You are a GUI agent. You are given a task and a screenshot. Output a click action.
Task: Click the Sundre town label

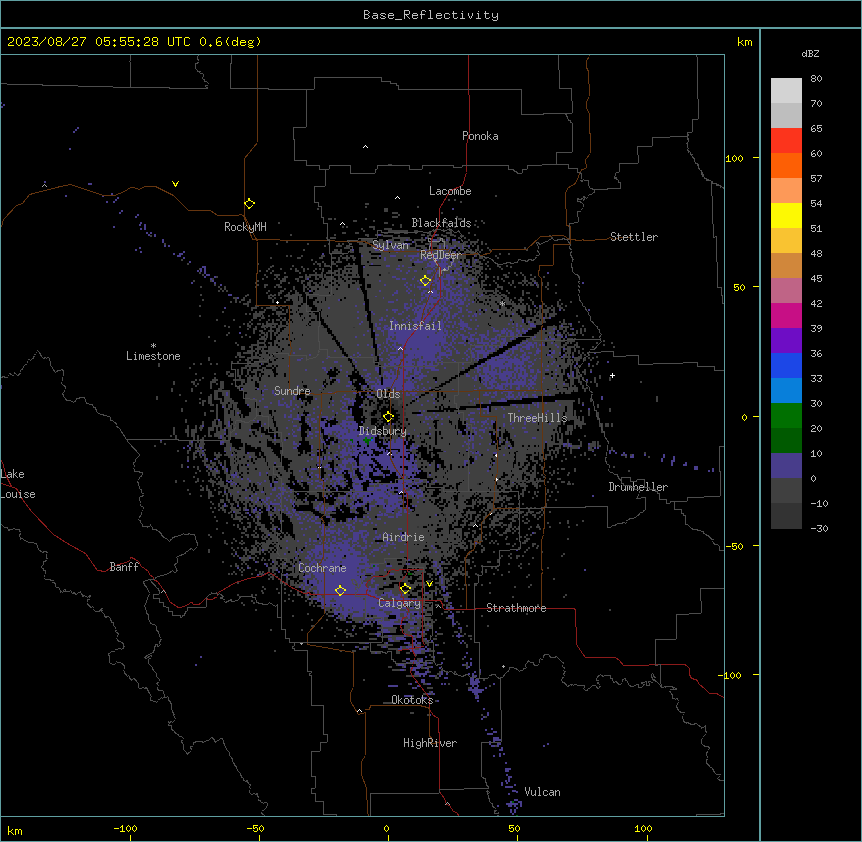tap(292, 391)
